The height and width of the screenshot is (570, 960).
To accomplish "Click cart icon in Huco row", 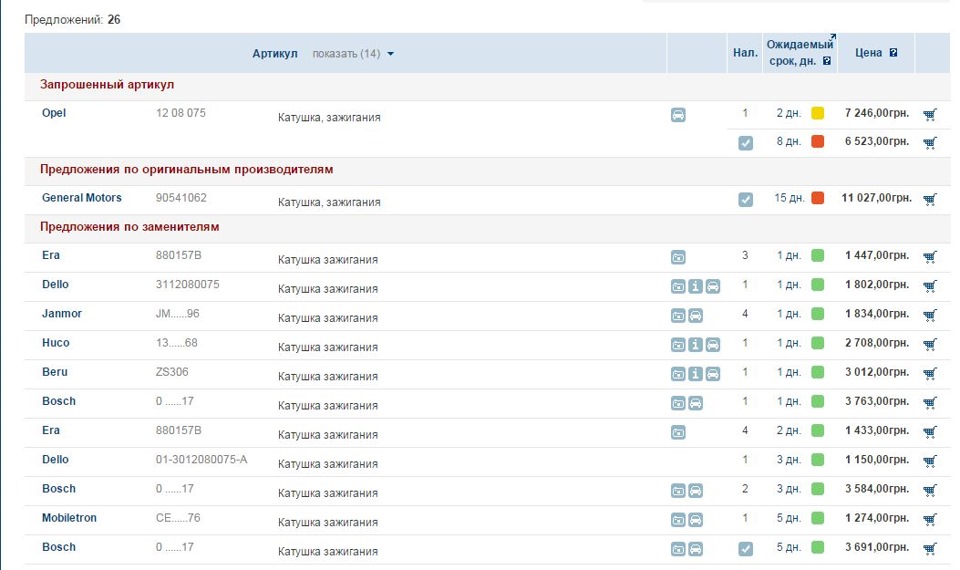I will [930, 344].
